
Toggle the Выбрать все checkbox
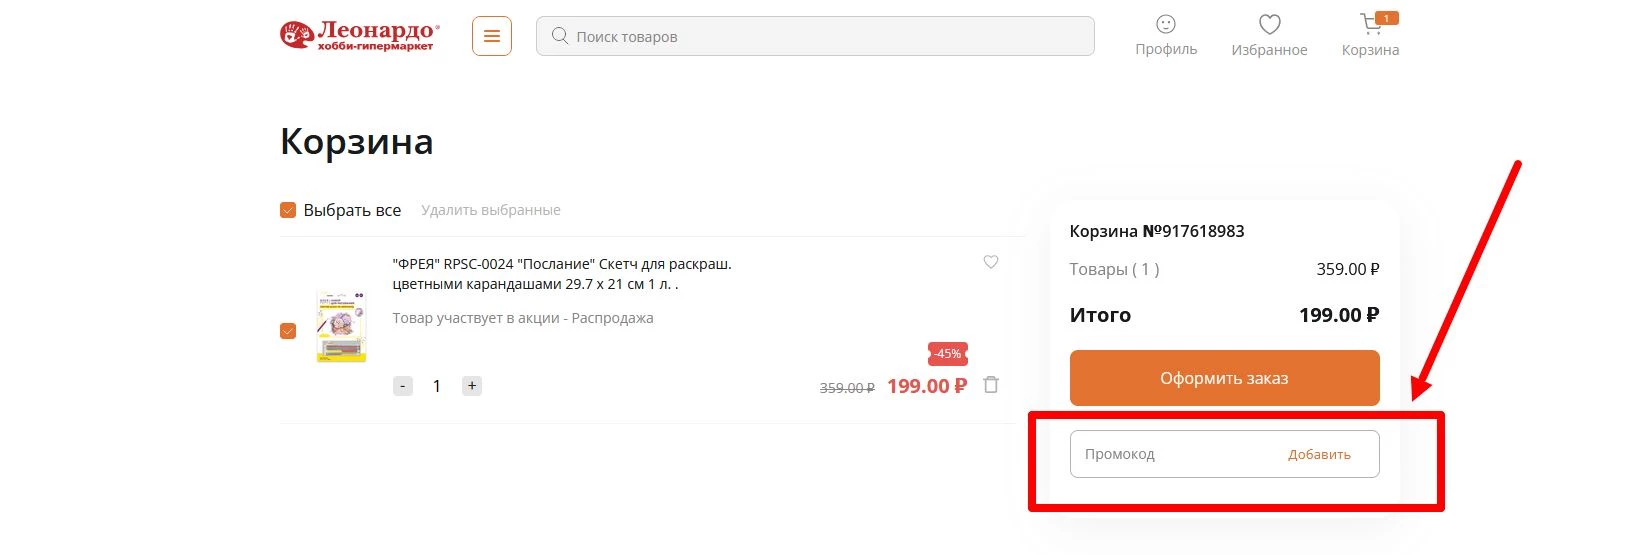[x=288, y=210]
